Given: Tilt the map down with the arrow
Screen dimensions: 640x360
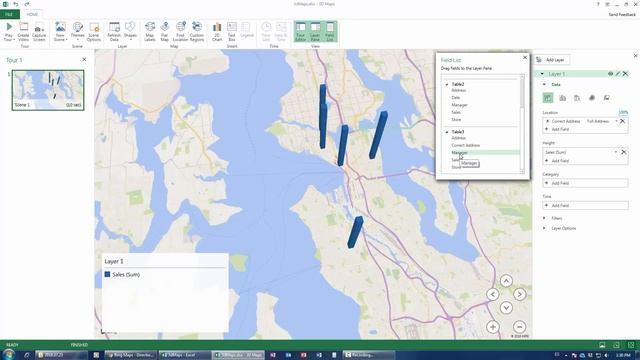Looking at the screenshot, I should coord(506,307).
